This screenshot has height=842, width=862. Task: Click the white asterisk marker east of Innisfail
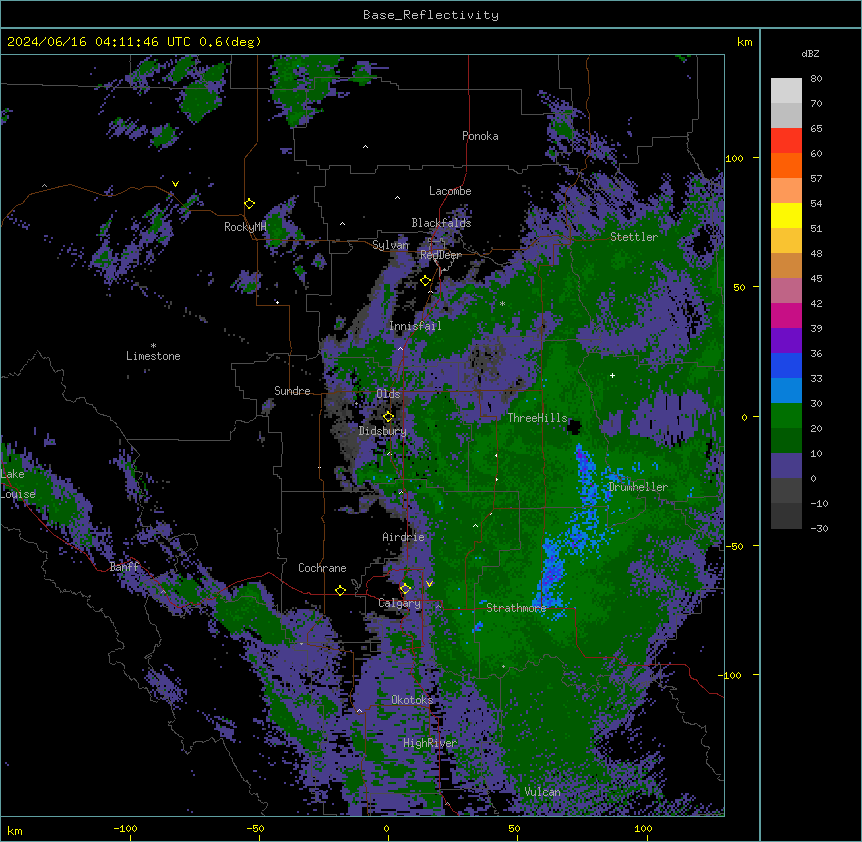pyautogui.click(x=502, y=303)
